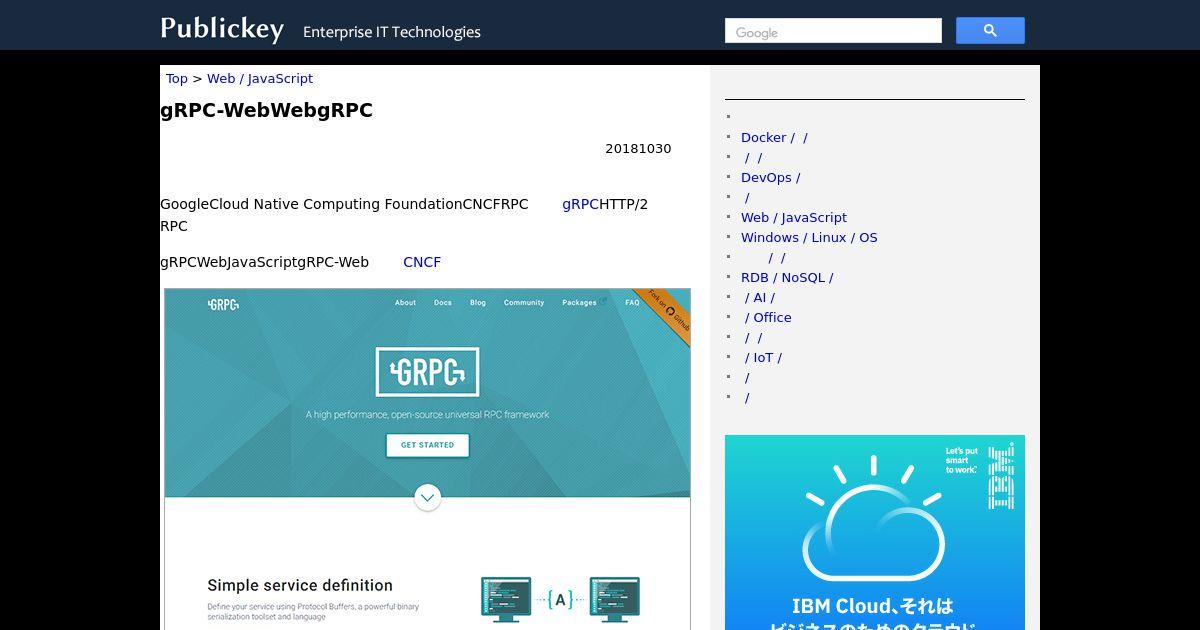Screen dimensions: 1200x630
Task: Open Web / JavaScript breadcrumb link
Action: pyautogui.click(x=260, y=78)
